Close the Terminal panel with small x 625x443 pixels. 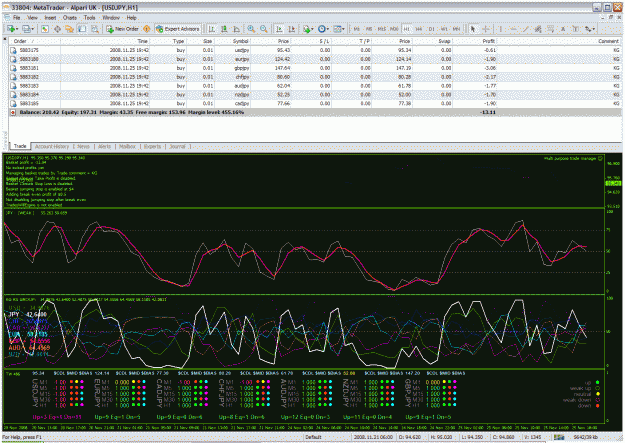click(x=5, y=39)
